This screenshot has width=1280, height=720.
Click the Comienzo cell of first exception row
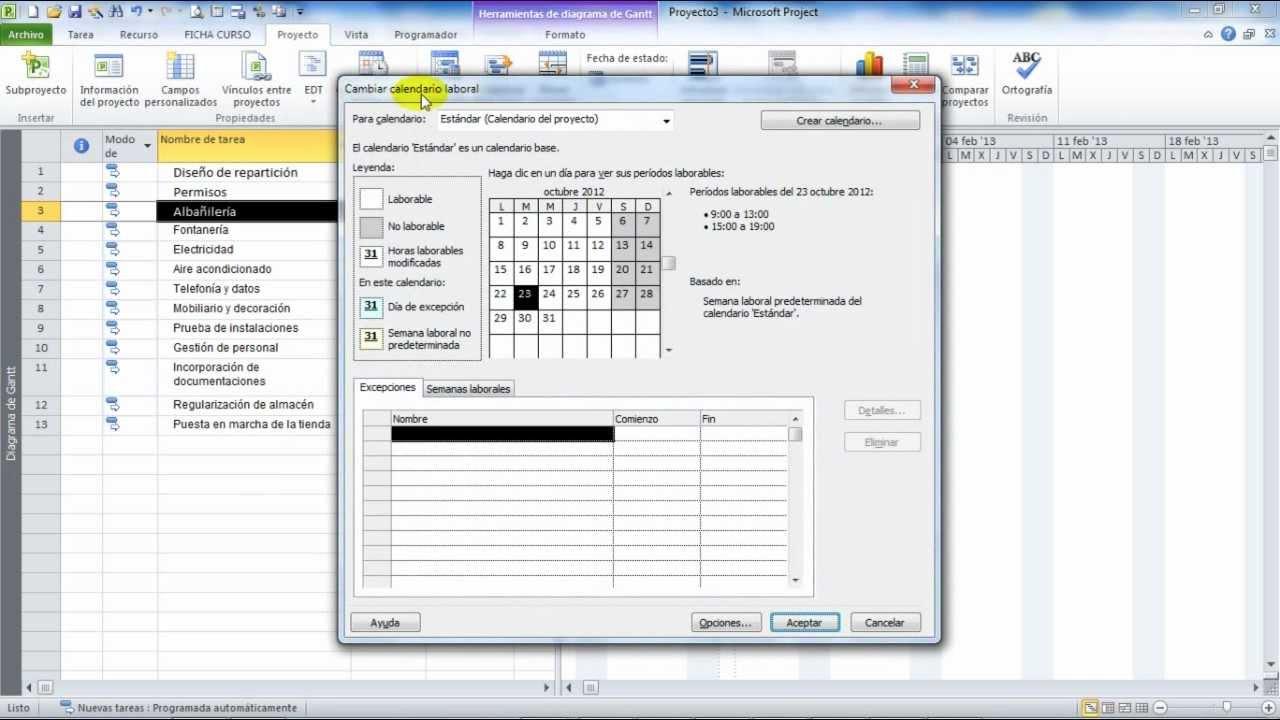tap(657, 434)
